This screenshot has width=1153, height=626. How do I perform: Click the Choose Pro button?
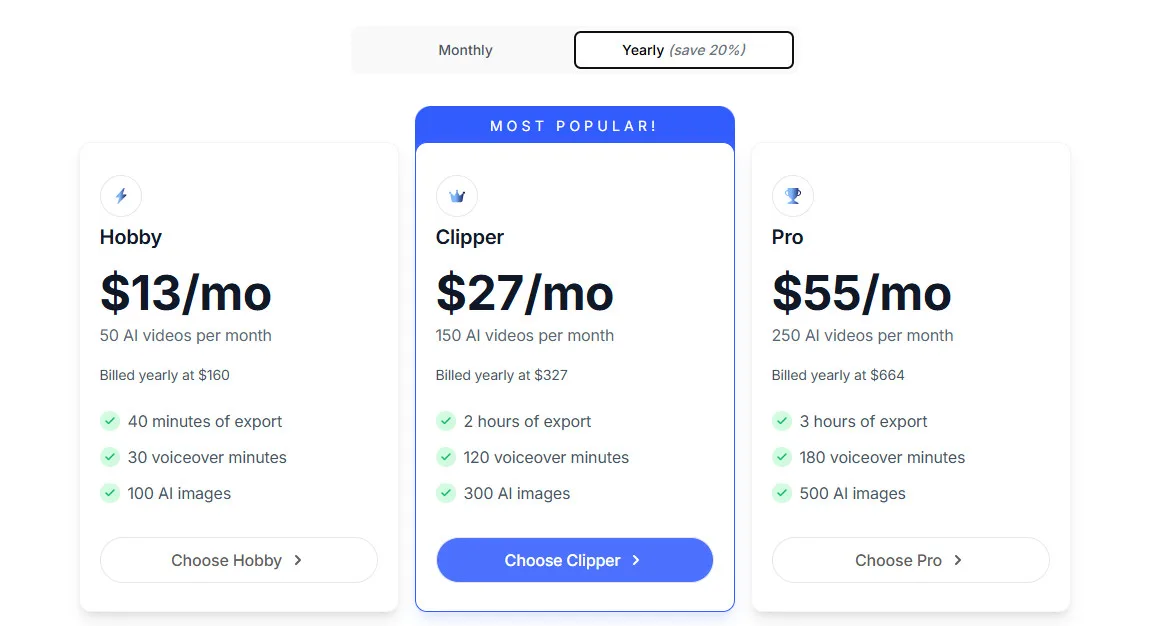910,560
